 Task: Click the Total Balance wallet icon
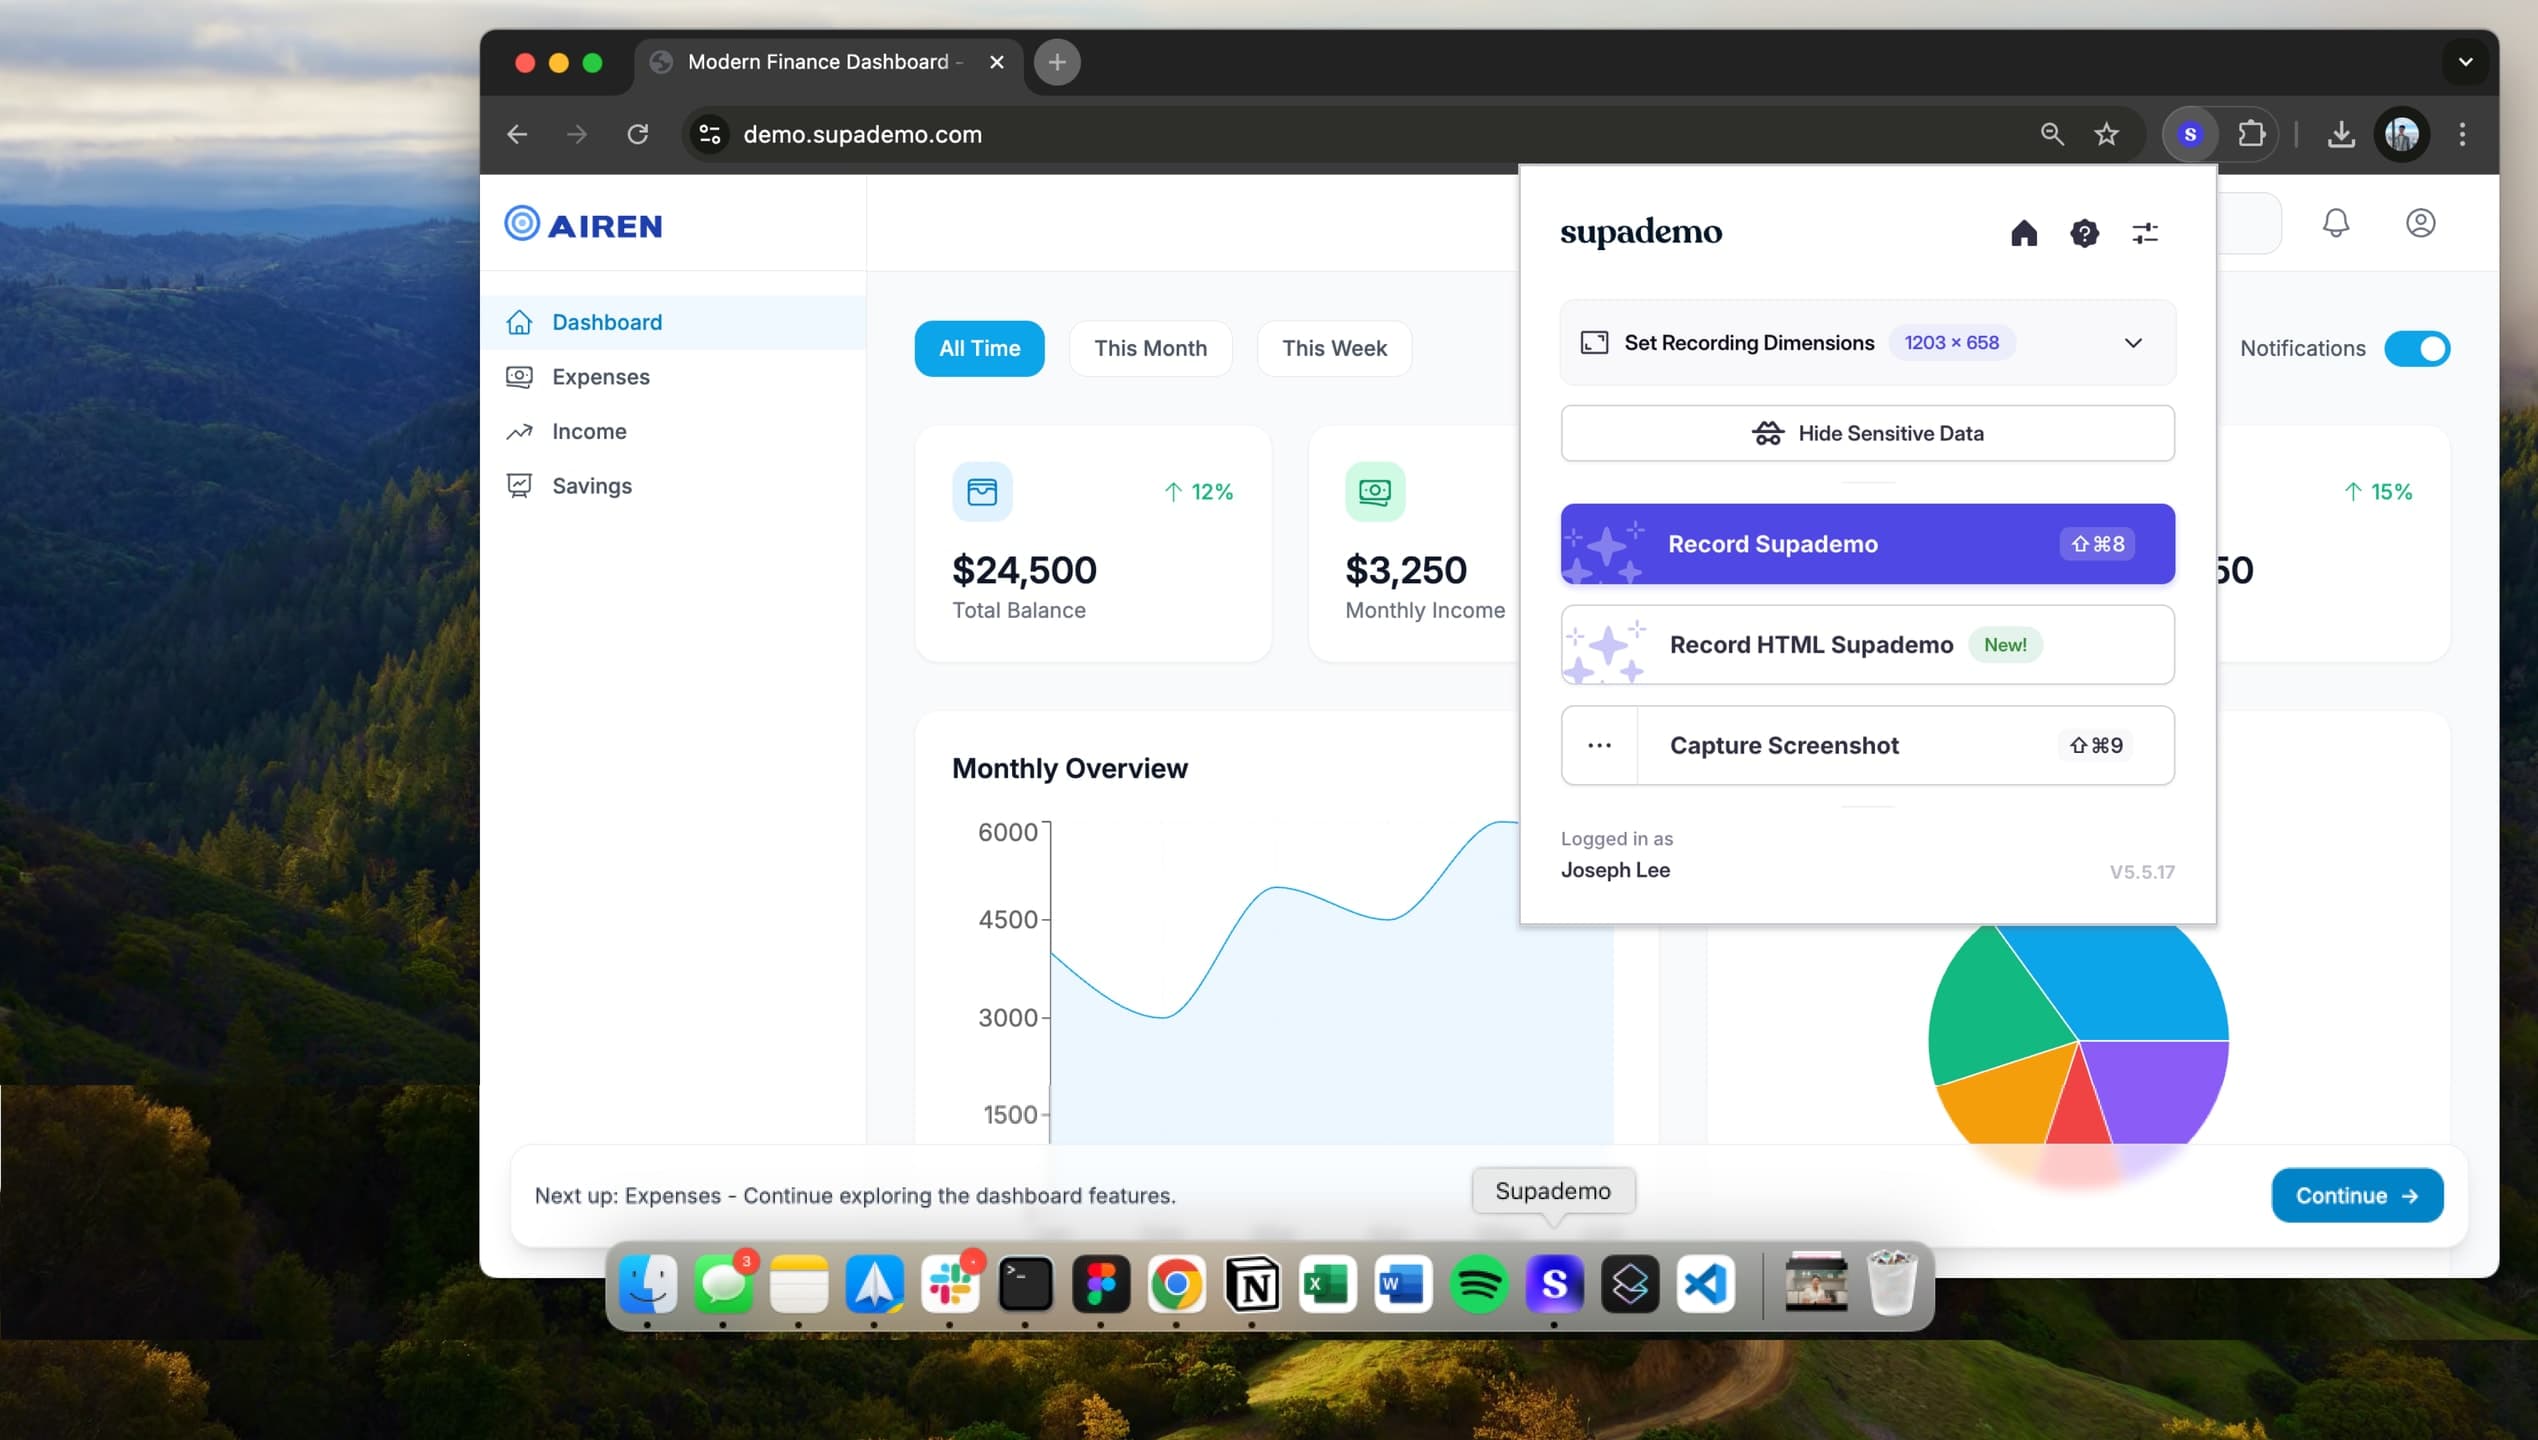coord(981,491)
